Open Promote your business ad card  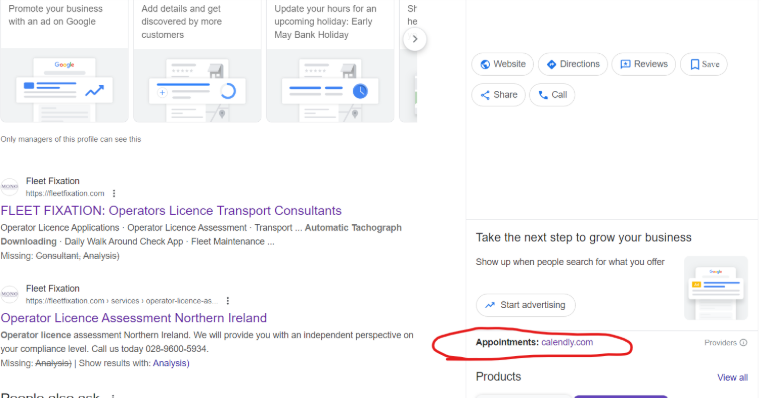click(x=64, y=61)
